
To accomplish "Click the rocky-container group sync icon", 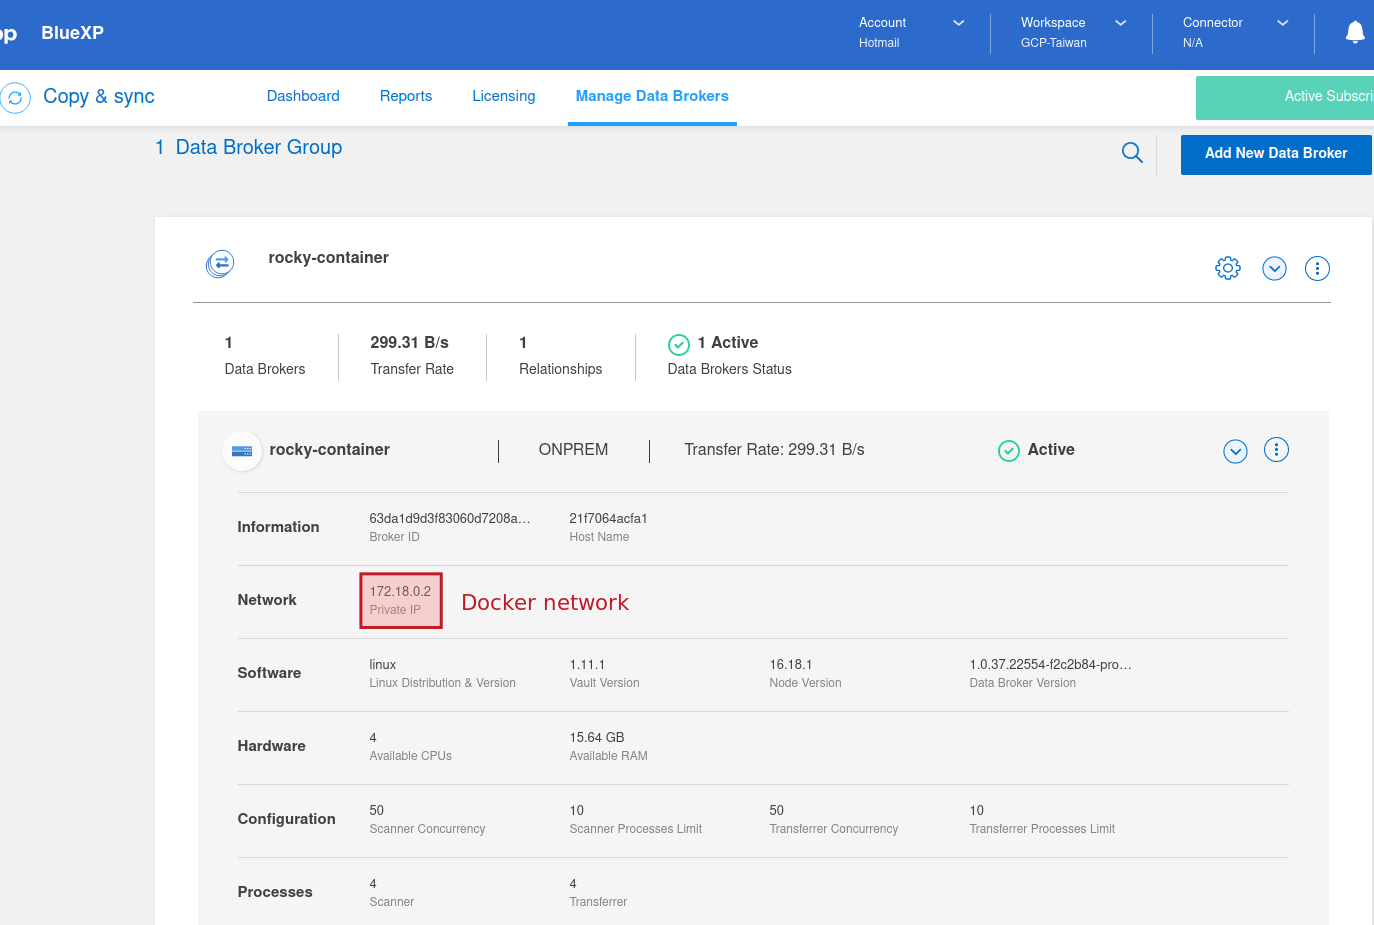I will pyautogui.click(x=220, y=264).
